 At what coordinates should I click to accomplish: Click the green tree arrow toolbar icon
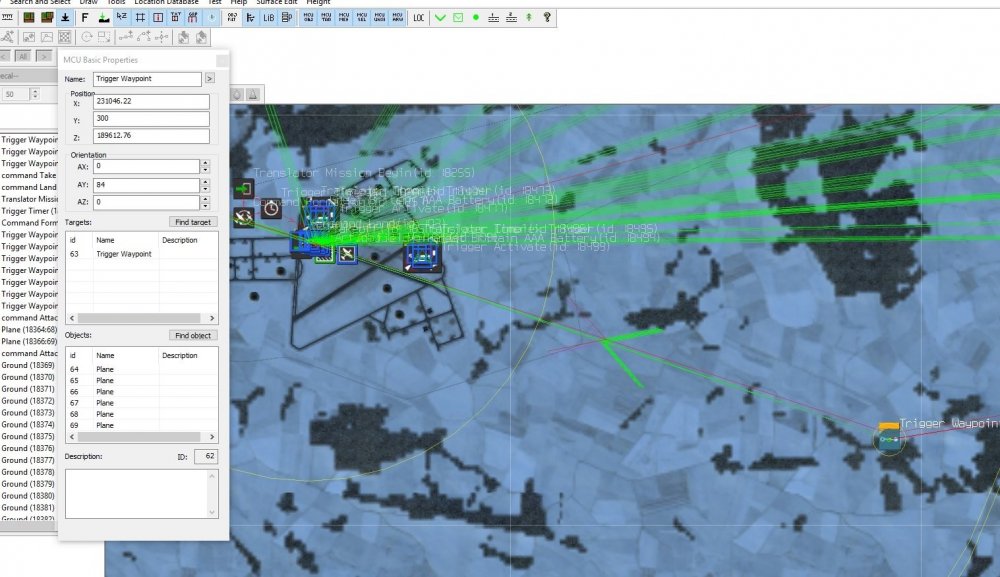click(x=529, y=17)
